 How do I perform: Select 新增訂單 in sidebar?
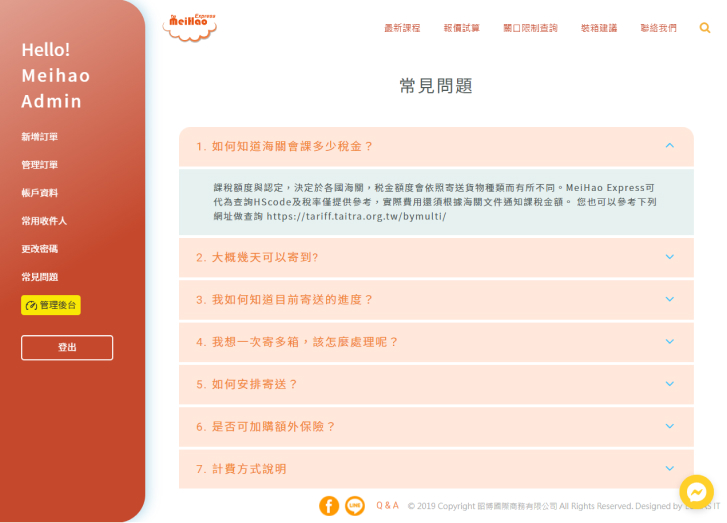(40, 137)
